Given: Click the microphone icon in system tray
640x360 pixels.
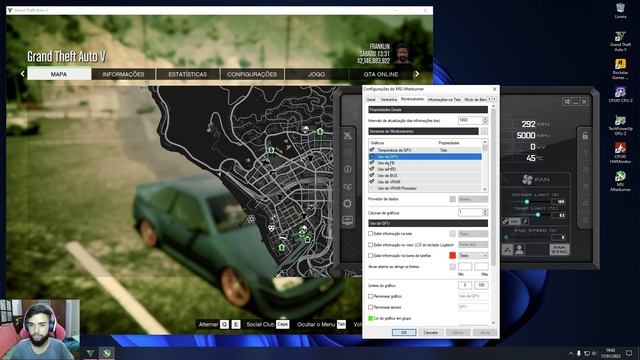Looking at the screenshot, I should click(x=579, y=353).
